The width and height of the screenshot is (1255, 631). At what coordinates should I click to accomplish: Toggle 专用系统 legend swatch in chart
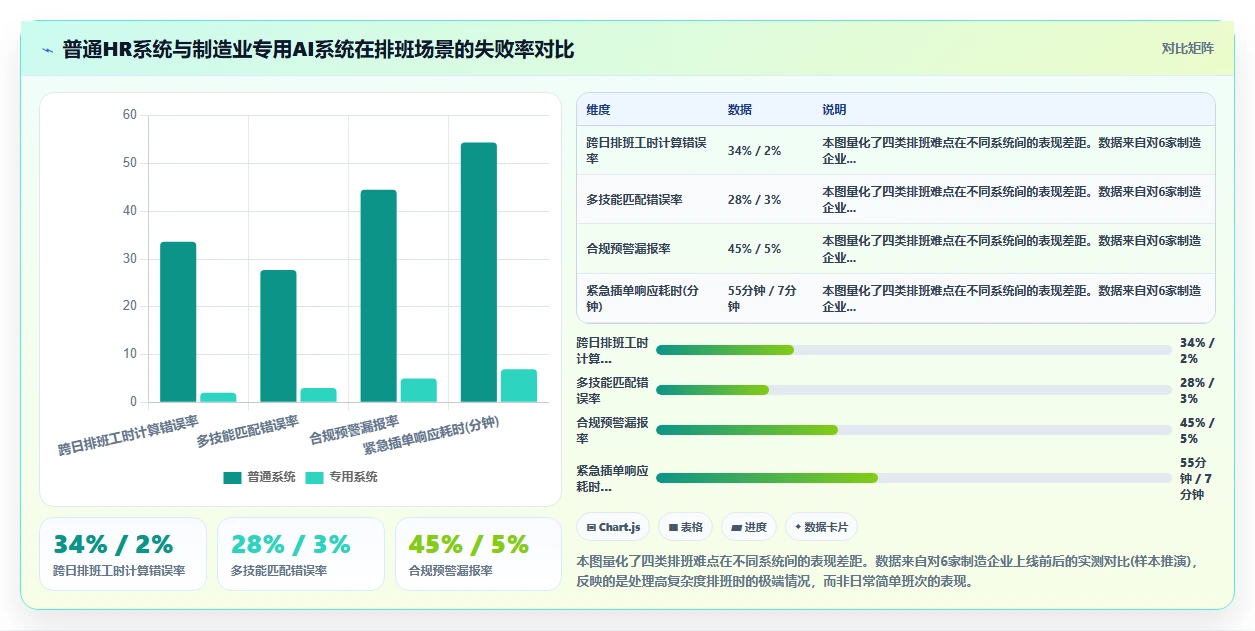pyautogui.click(x=314, y=477)
